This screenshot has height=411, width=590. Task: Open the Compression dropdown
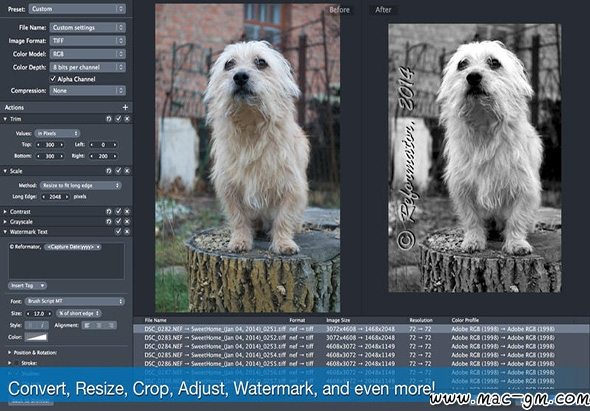coord(88,90)
